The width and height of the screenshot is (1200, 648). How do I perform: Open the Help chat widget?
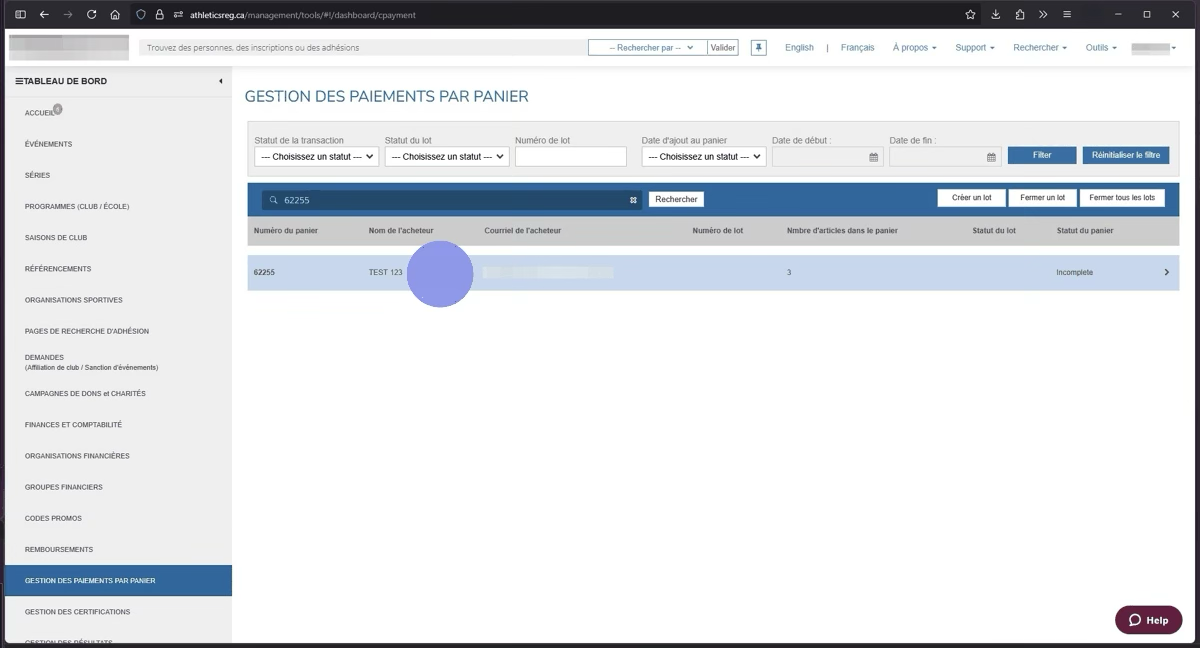[x=1148, y=620]
